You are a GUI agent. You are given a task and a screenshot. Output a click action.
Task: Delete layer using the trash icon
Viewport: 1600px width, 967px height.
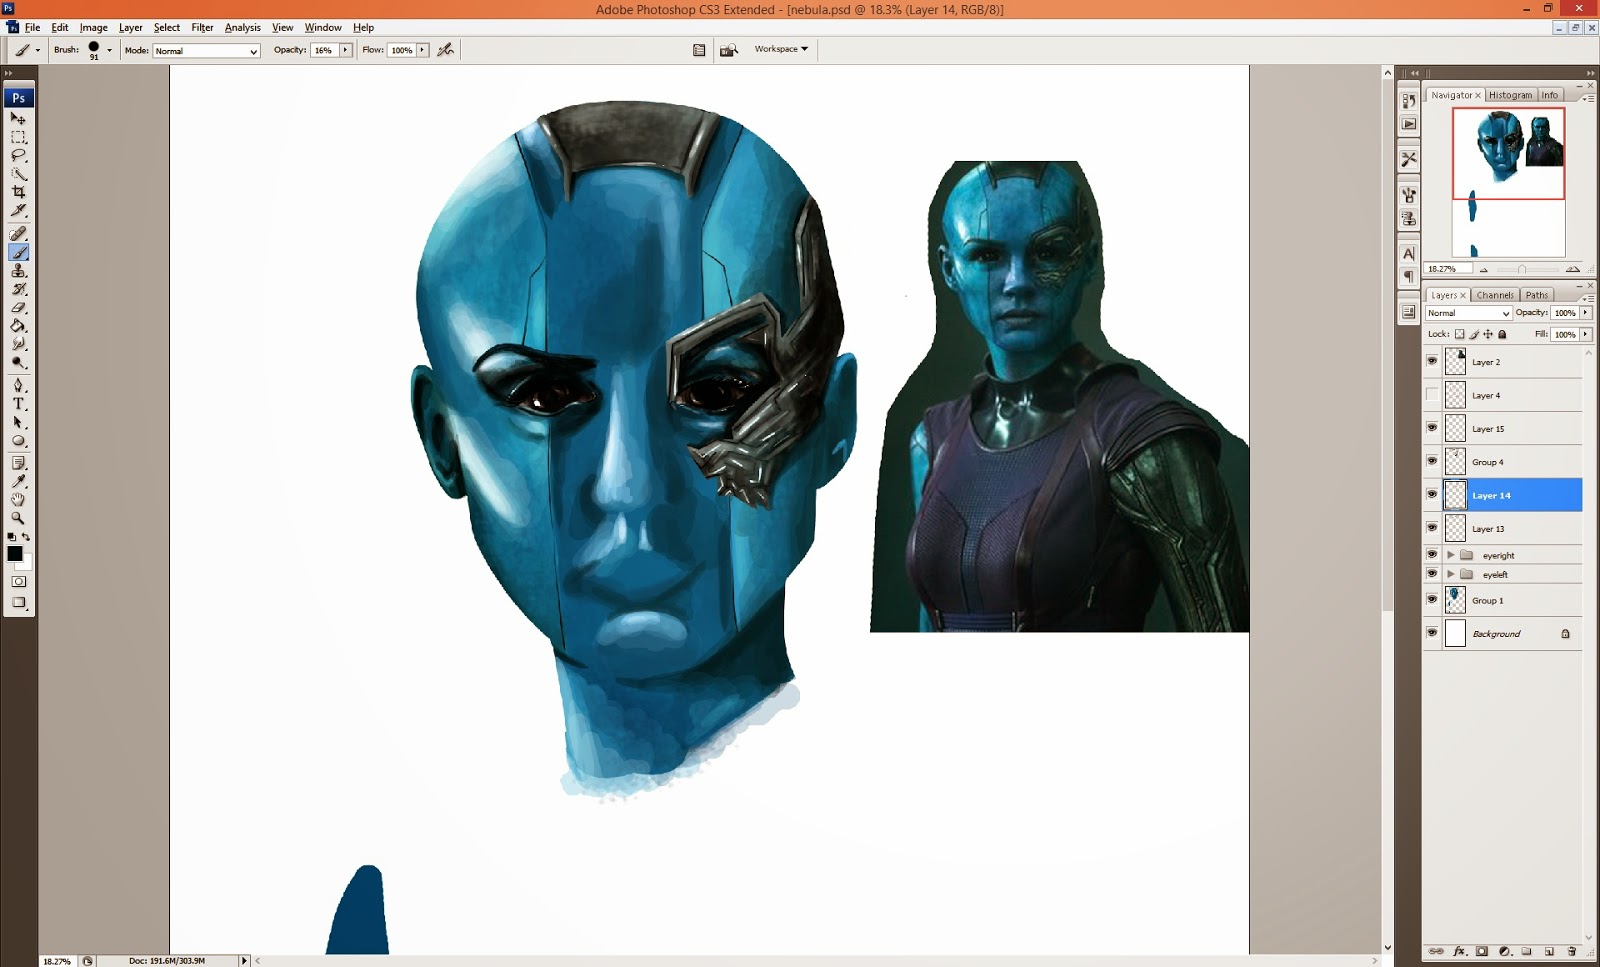pyautogui.click(x=1571, y=952)
